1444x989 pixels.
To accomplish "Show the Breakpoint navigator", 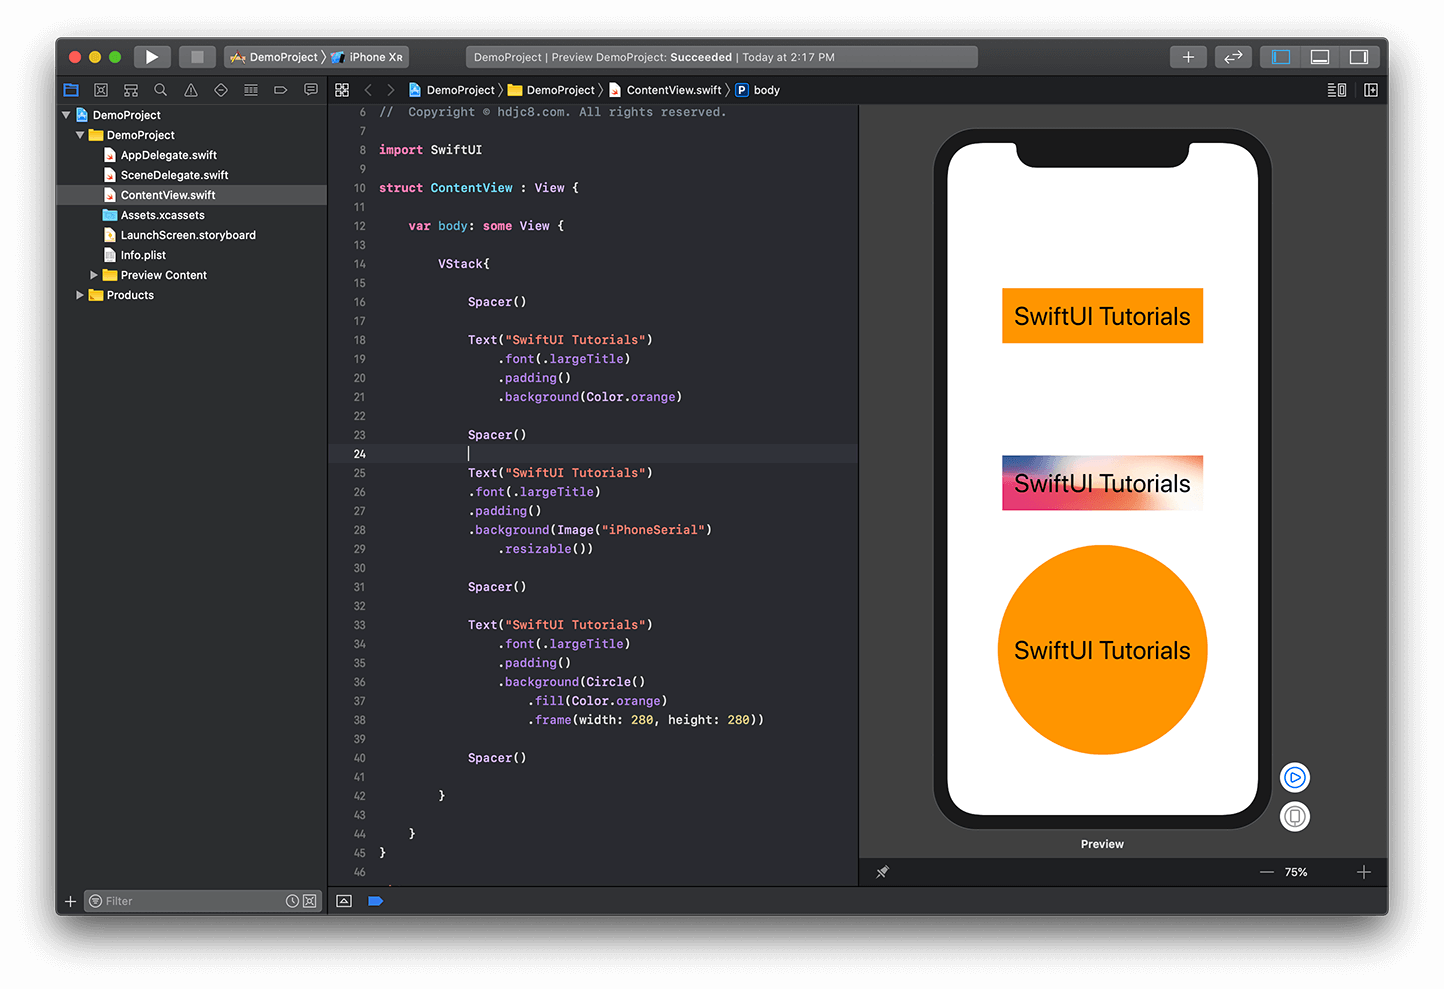I will click(281, 90).
